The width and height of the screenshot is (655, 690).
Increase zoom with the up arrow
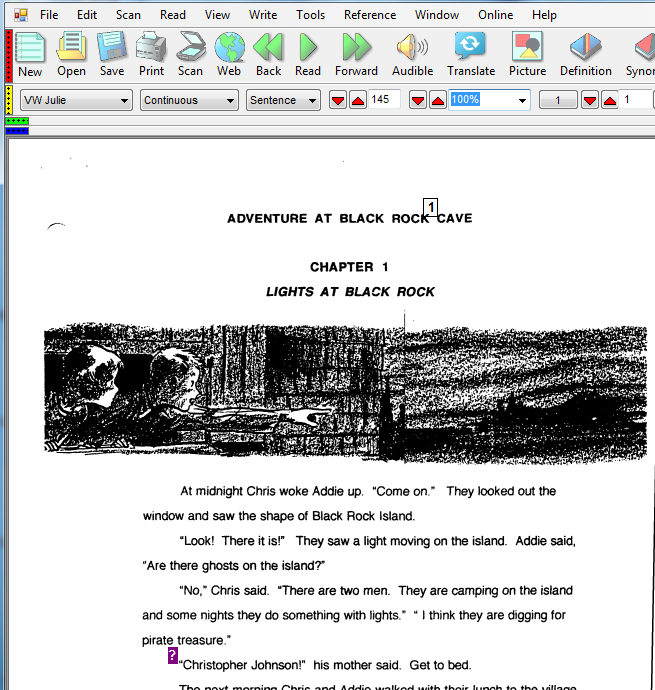click(x=438, y=100)
